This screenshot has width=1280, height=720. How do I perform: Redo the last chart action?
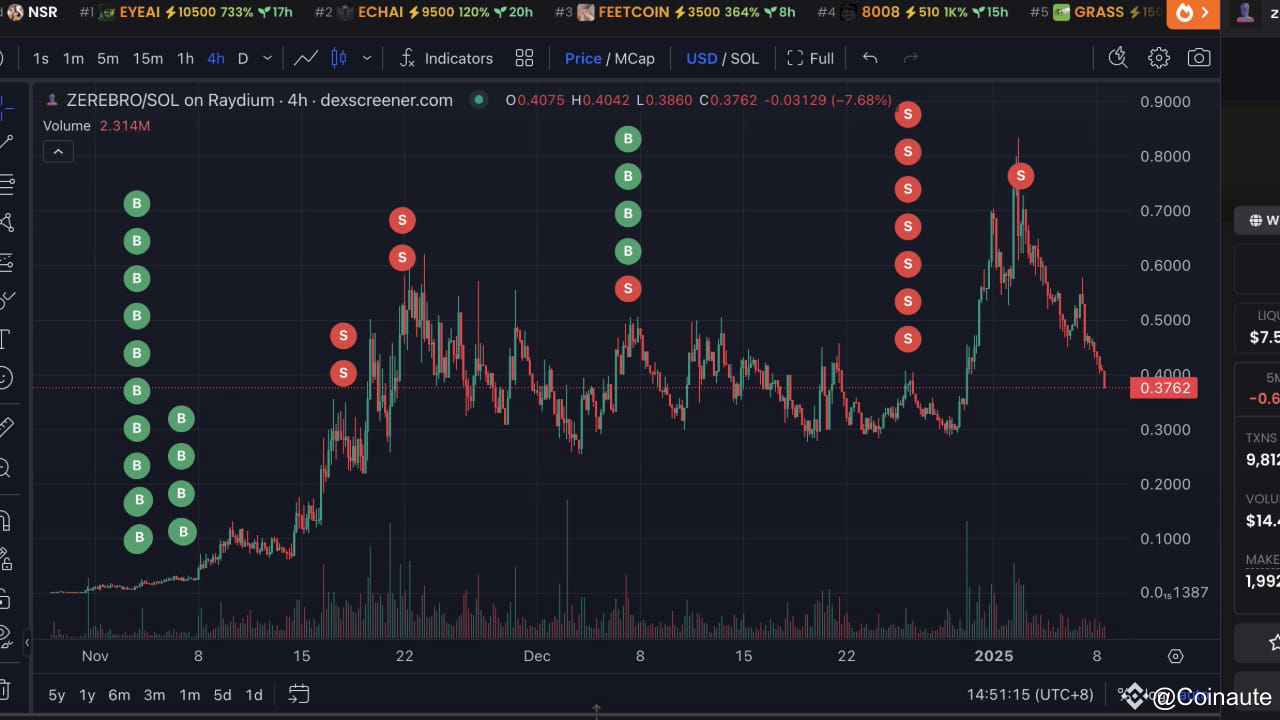910,58
